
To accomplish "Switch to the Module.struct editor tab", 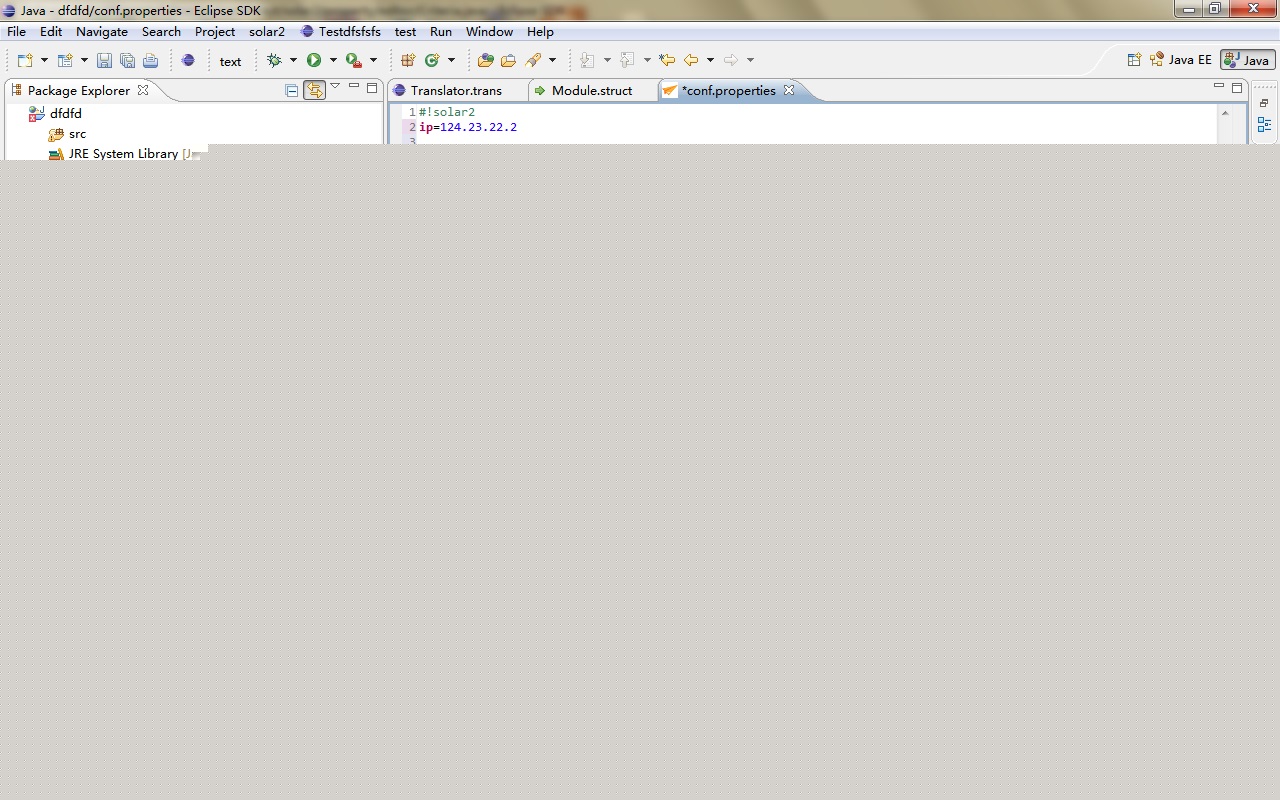I will click(x=592, y=90).
